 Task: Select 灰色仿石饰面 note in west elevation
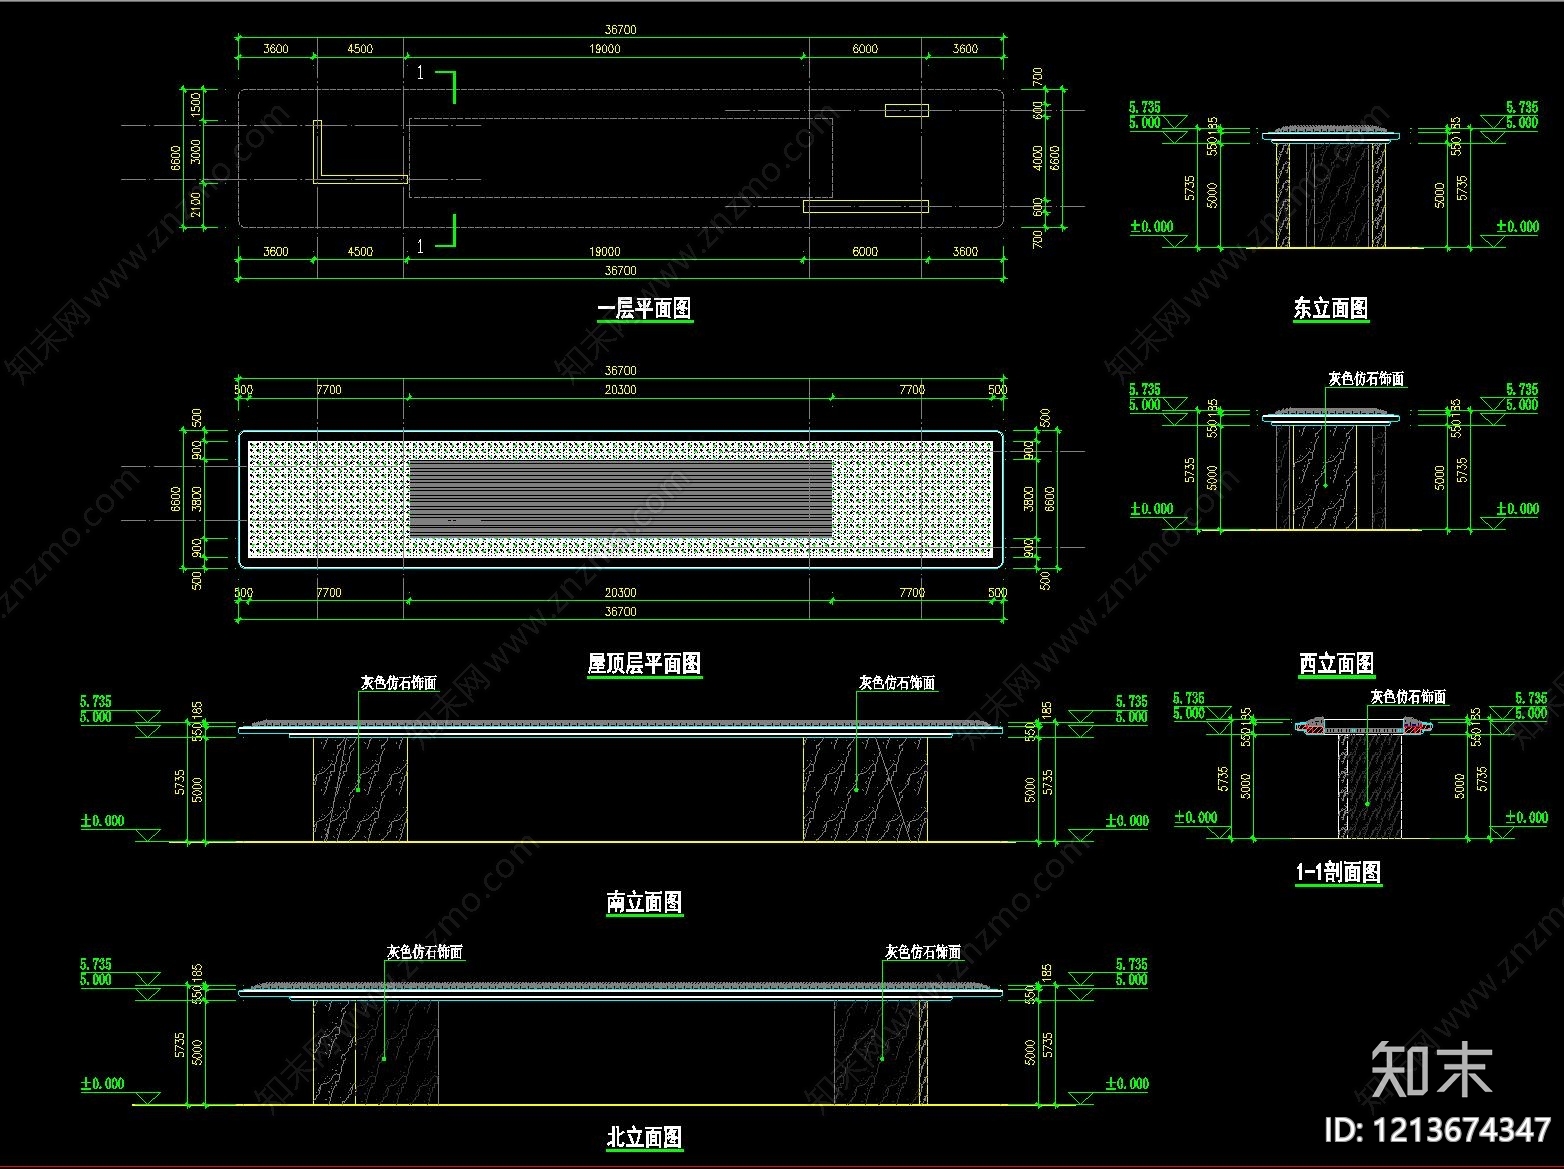click(x=1366, y=379)
